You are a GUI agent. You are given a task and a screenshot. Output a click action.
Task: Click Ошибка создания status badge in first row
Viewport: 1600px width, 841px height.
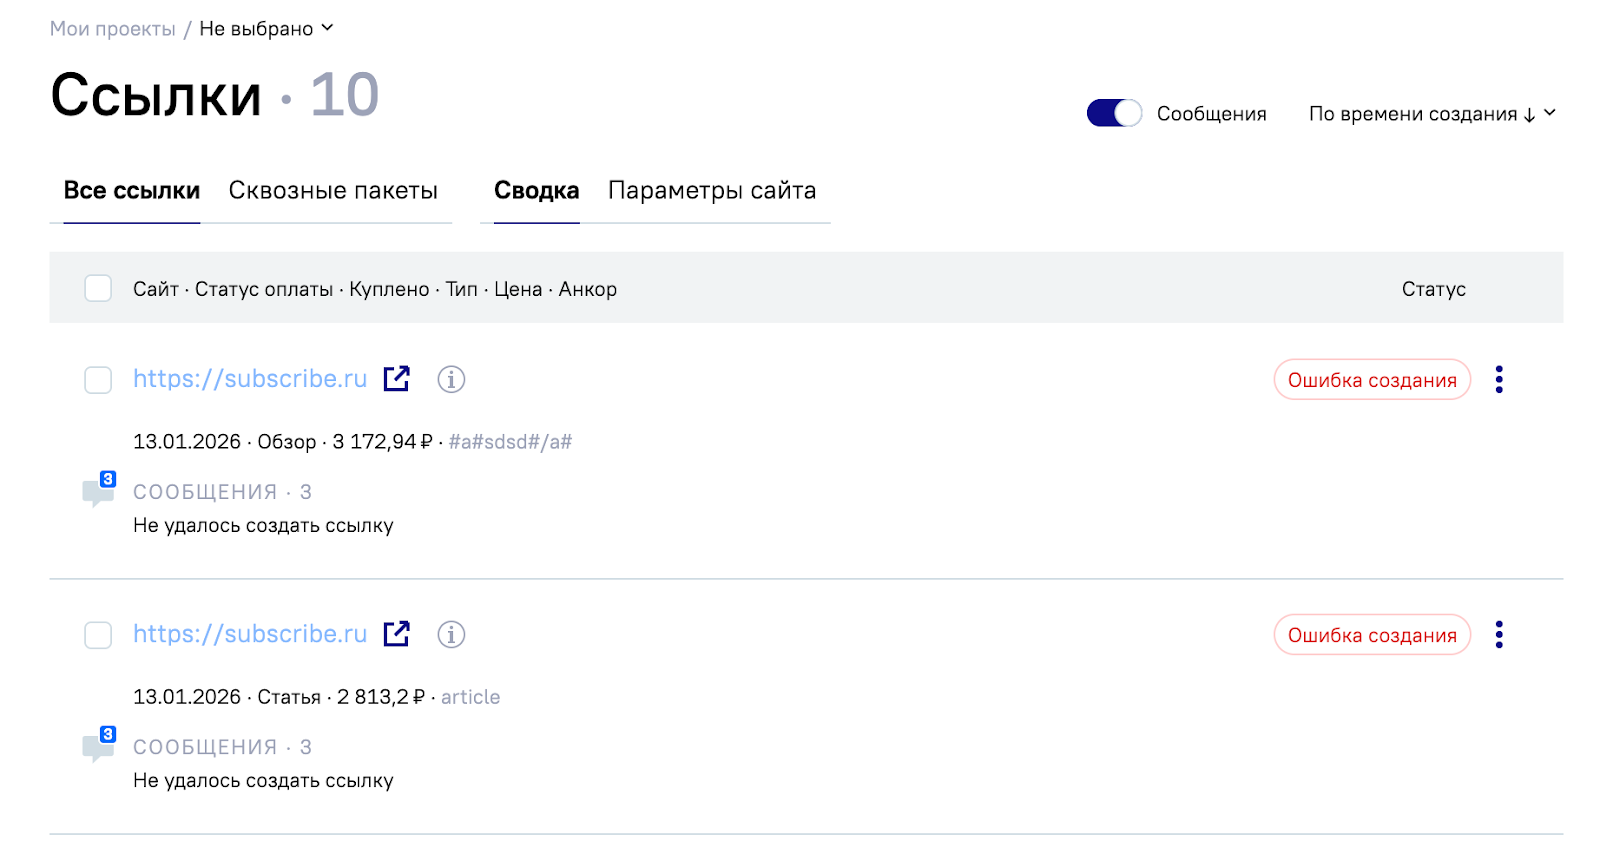point(1371,380)
